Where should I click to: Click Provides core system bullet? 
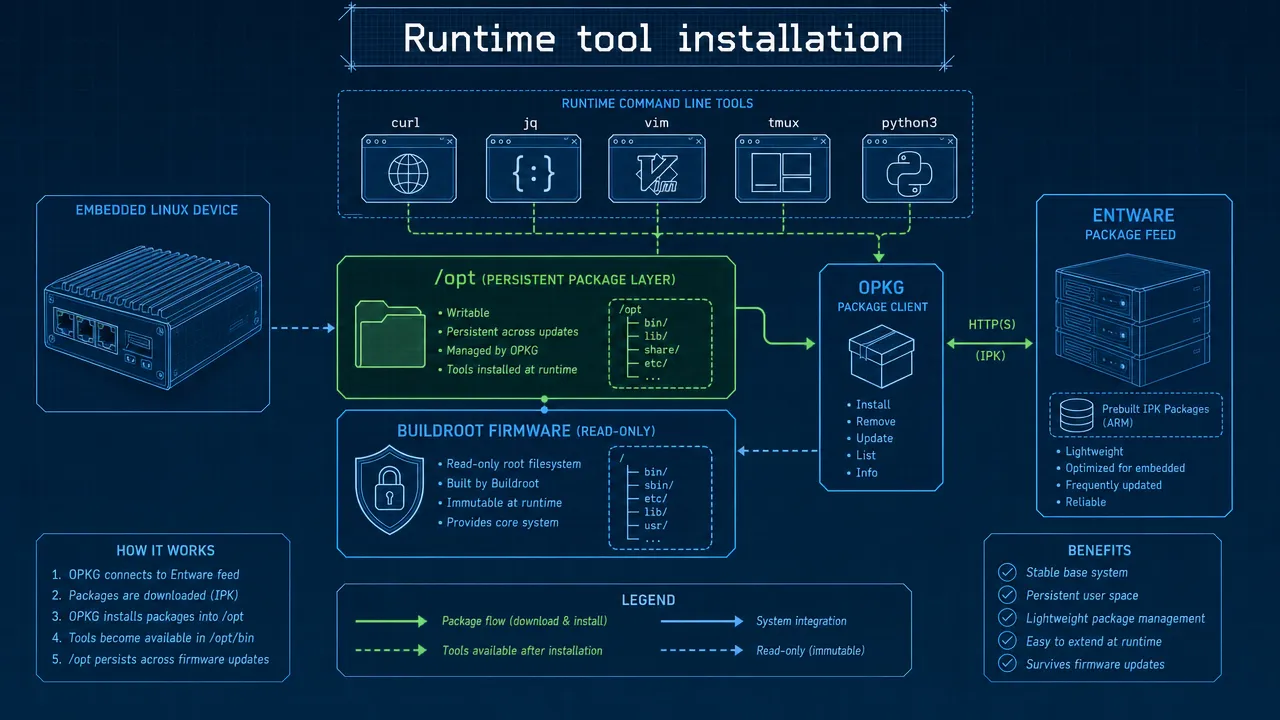pos(502,522)
